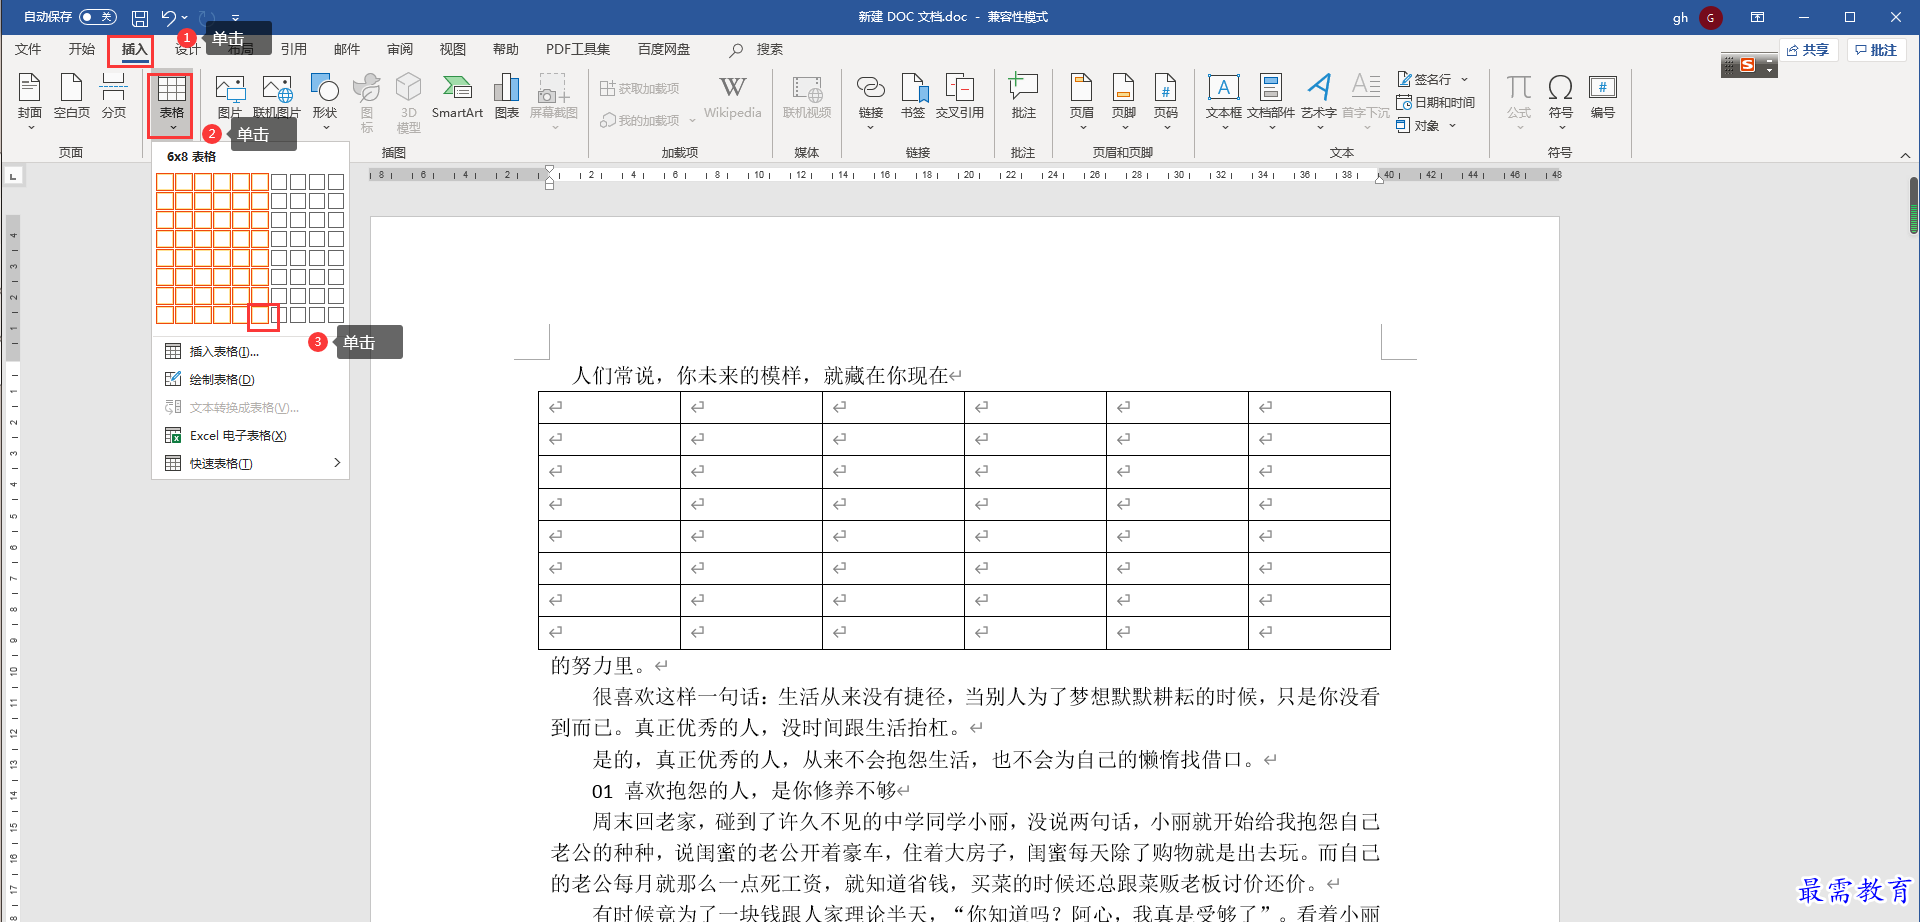Click the Share (共享) button
The image size is (1920, 922).
pyautogui.click(x=1809, y=50)
